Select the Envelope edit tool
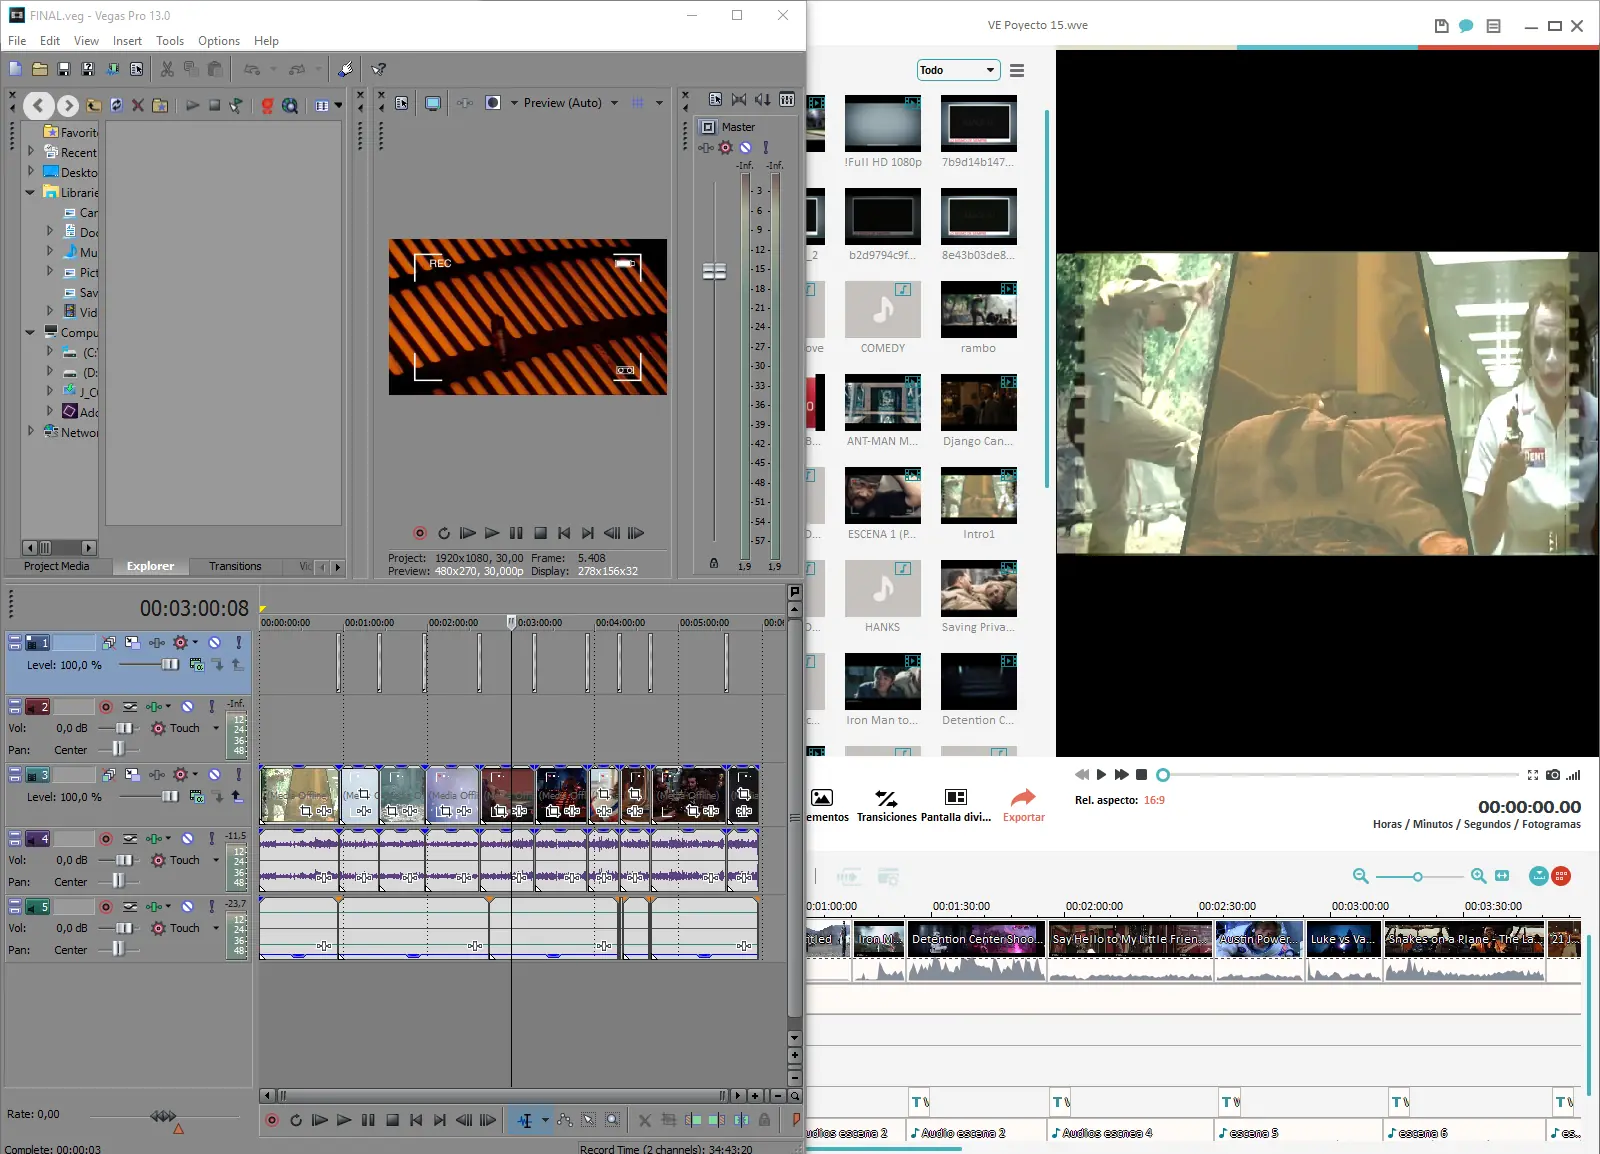Image resolution: width=1600 pixels, height=1154 pixels. tap(564, 1120)
